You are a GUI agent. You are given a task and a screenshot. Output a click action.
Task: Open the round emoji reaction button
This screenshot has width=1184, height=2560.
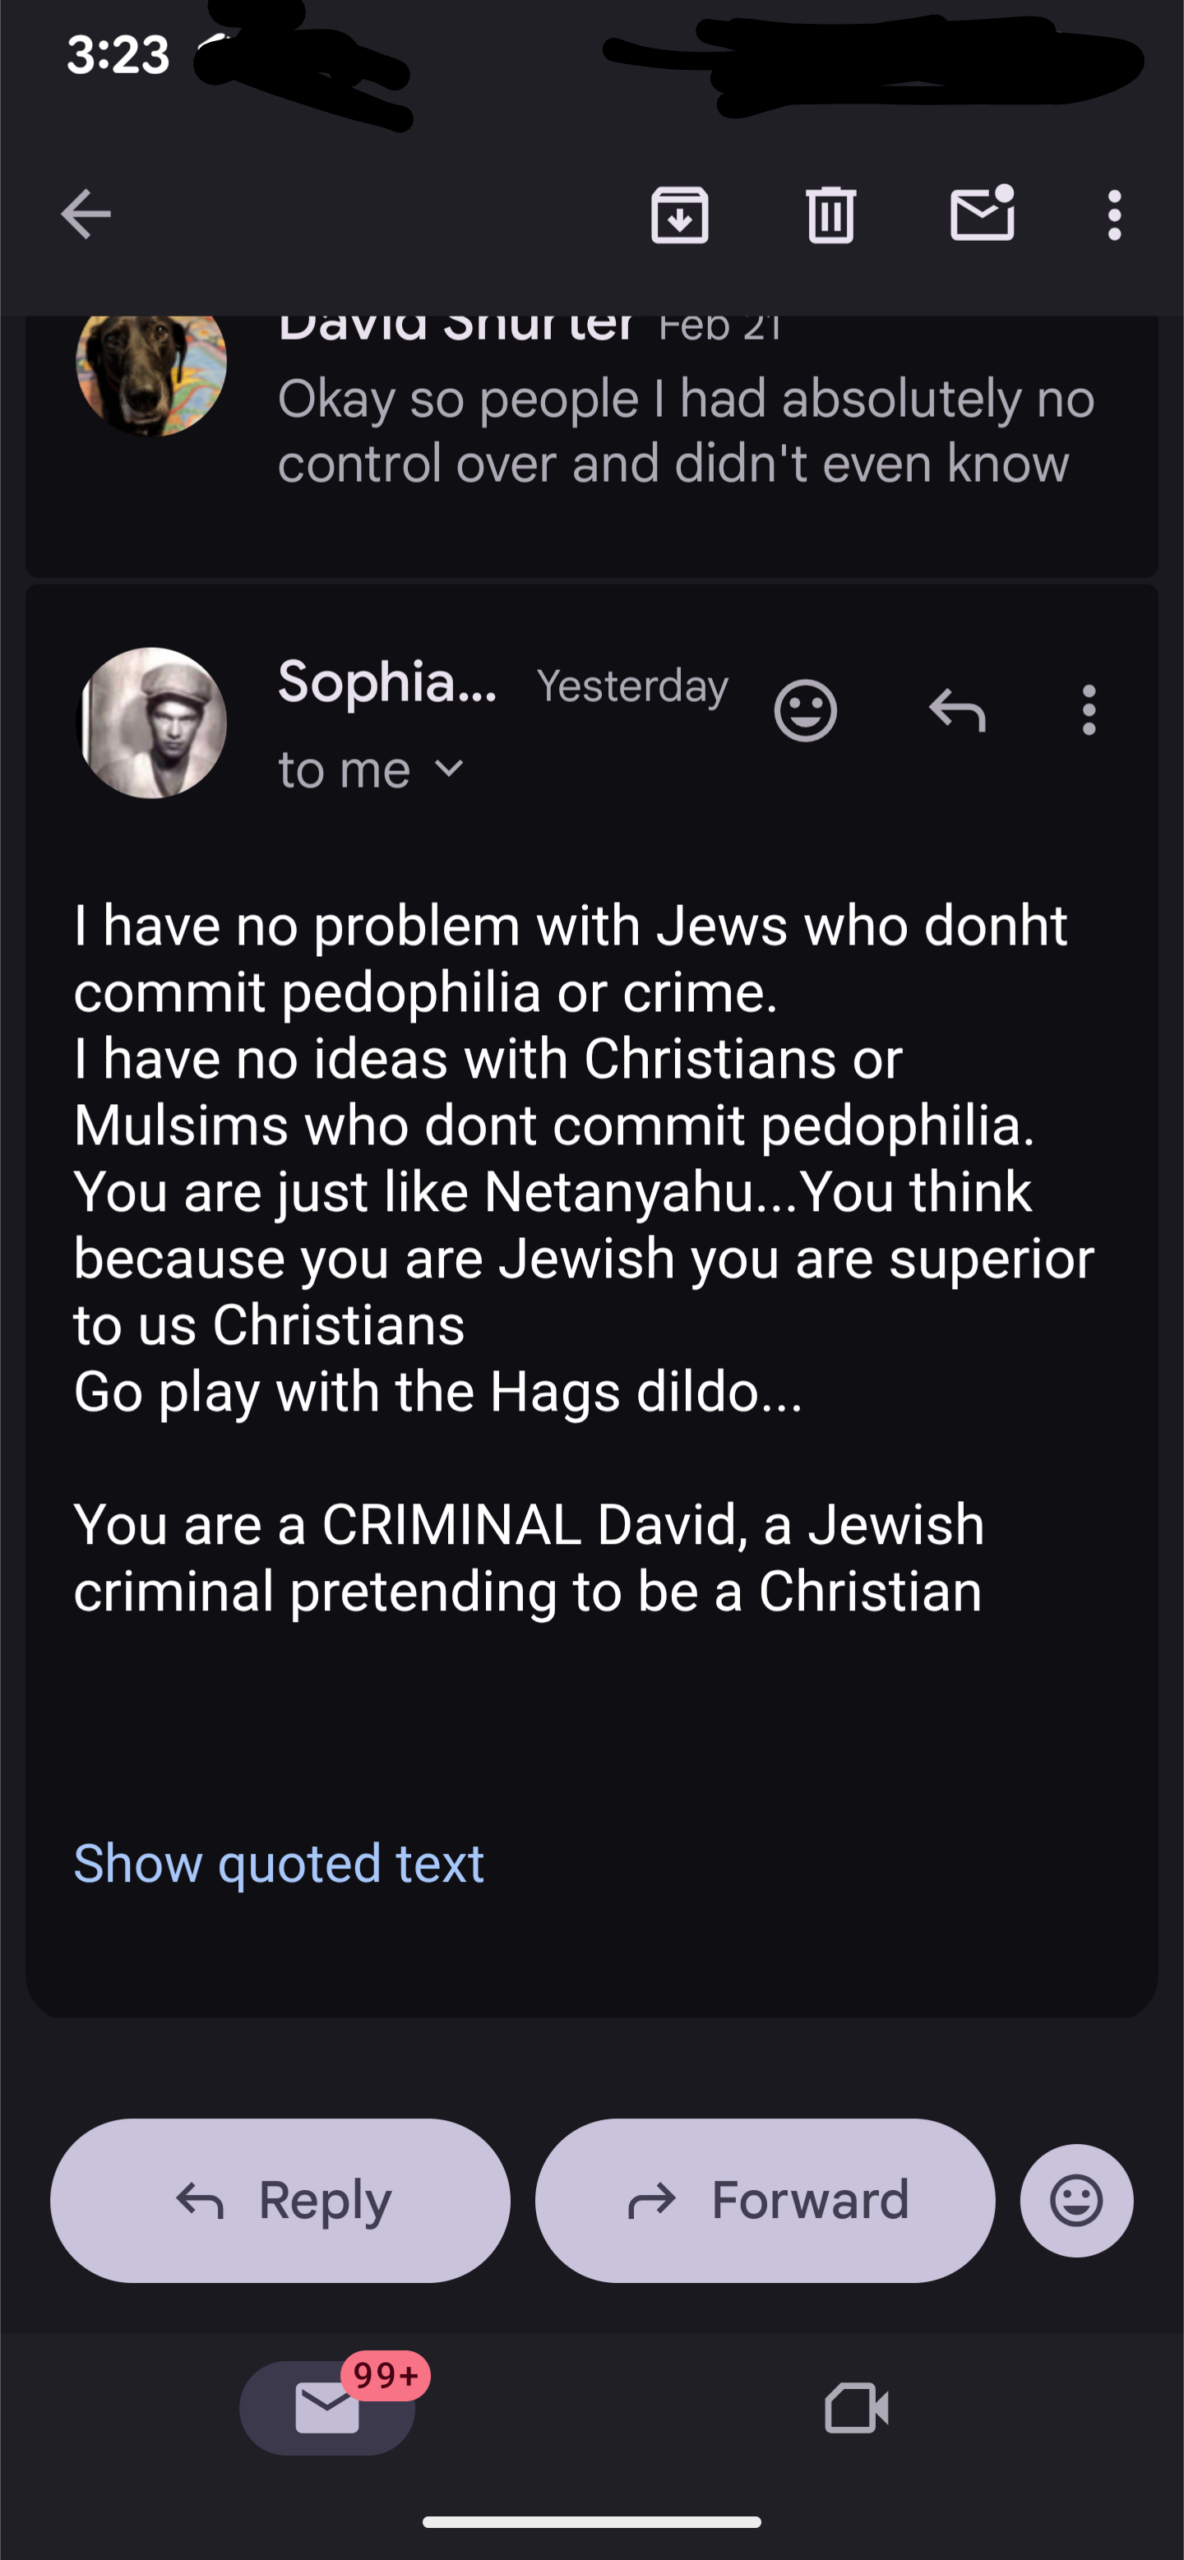pyautogui.click(x=1076, y=2200)
